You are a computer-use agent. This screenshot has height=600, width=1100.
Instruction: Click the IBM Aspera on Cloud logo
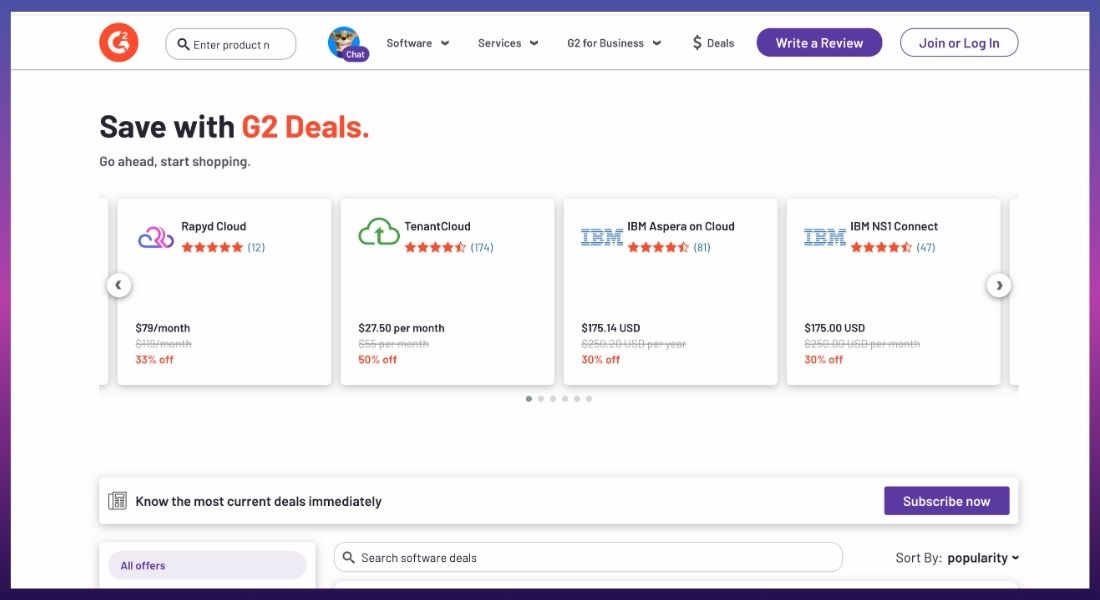click(x=602, y=237)
